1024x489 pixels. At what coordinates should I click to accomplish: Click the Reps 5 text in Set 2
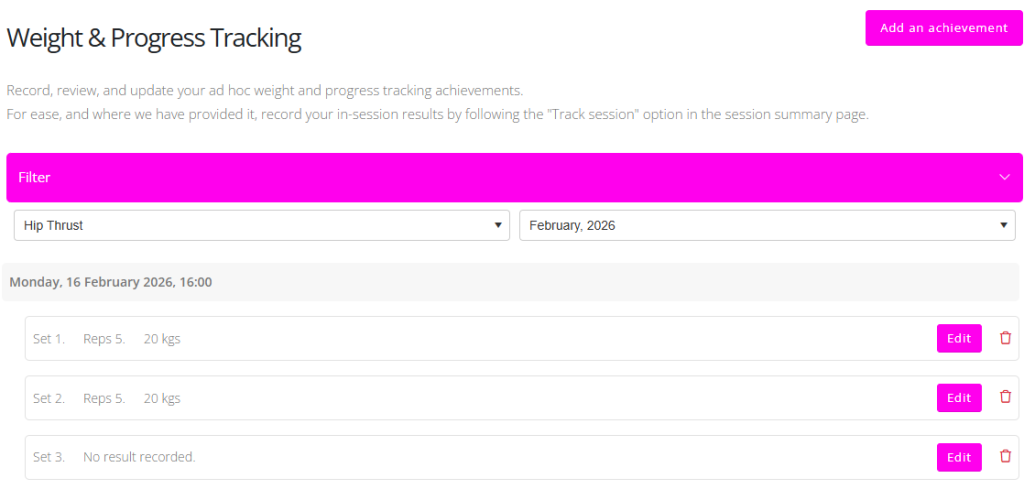click(104, 398)
